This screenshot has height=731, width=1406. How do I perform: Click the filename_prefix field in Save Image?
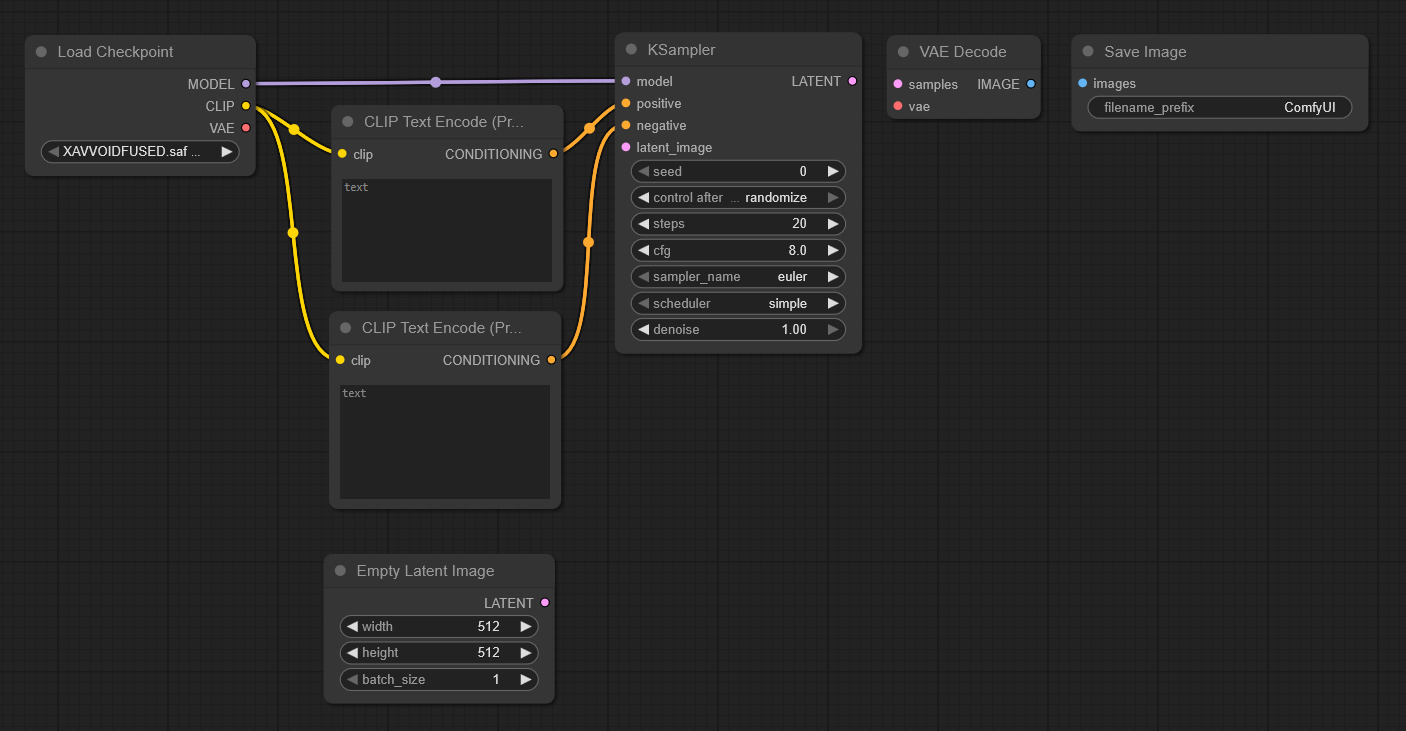tap(1219, 107)
